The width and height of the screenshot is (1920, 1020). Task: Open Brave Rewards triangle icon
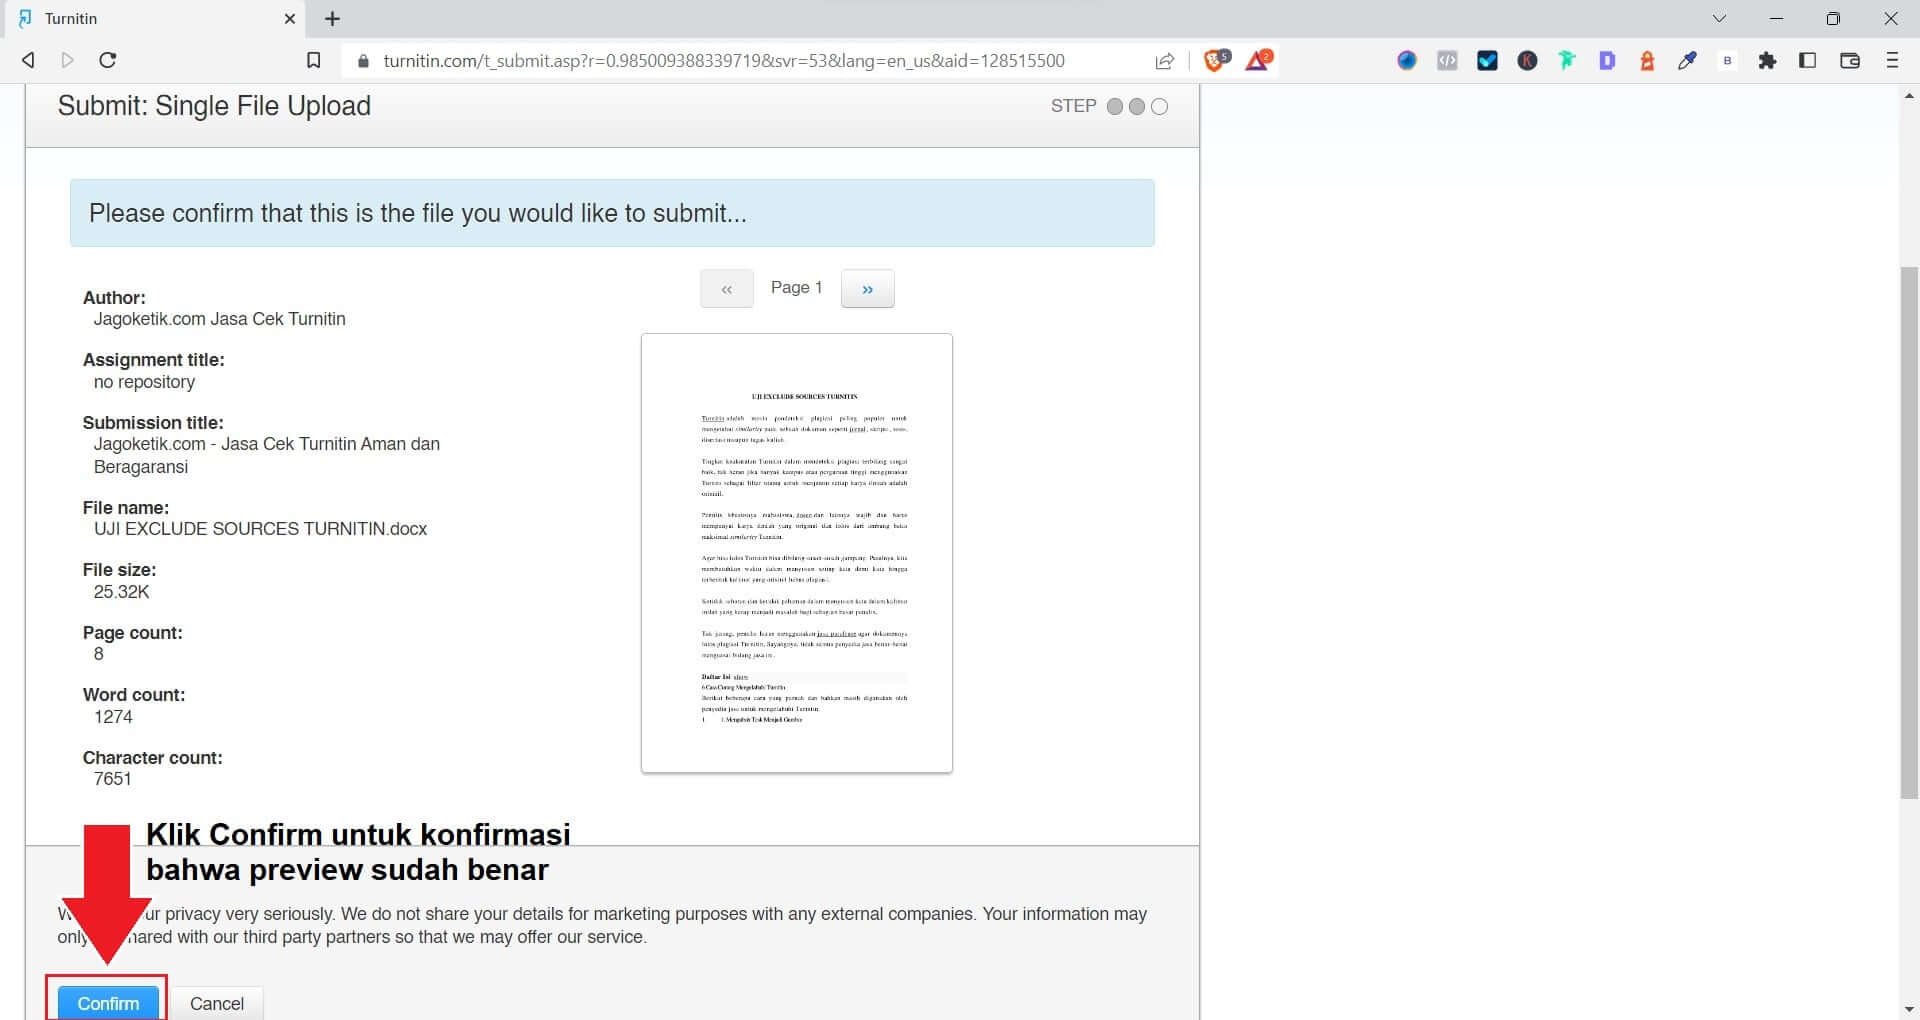click(1258, 60)
